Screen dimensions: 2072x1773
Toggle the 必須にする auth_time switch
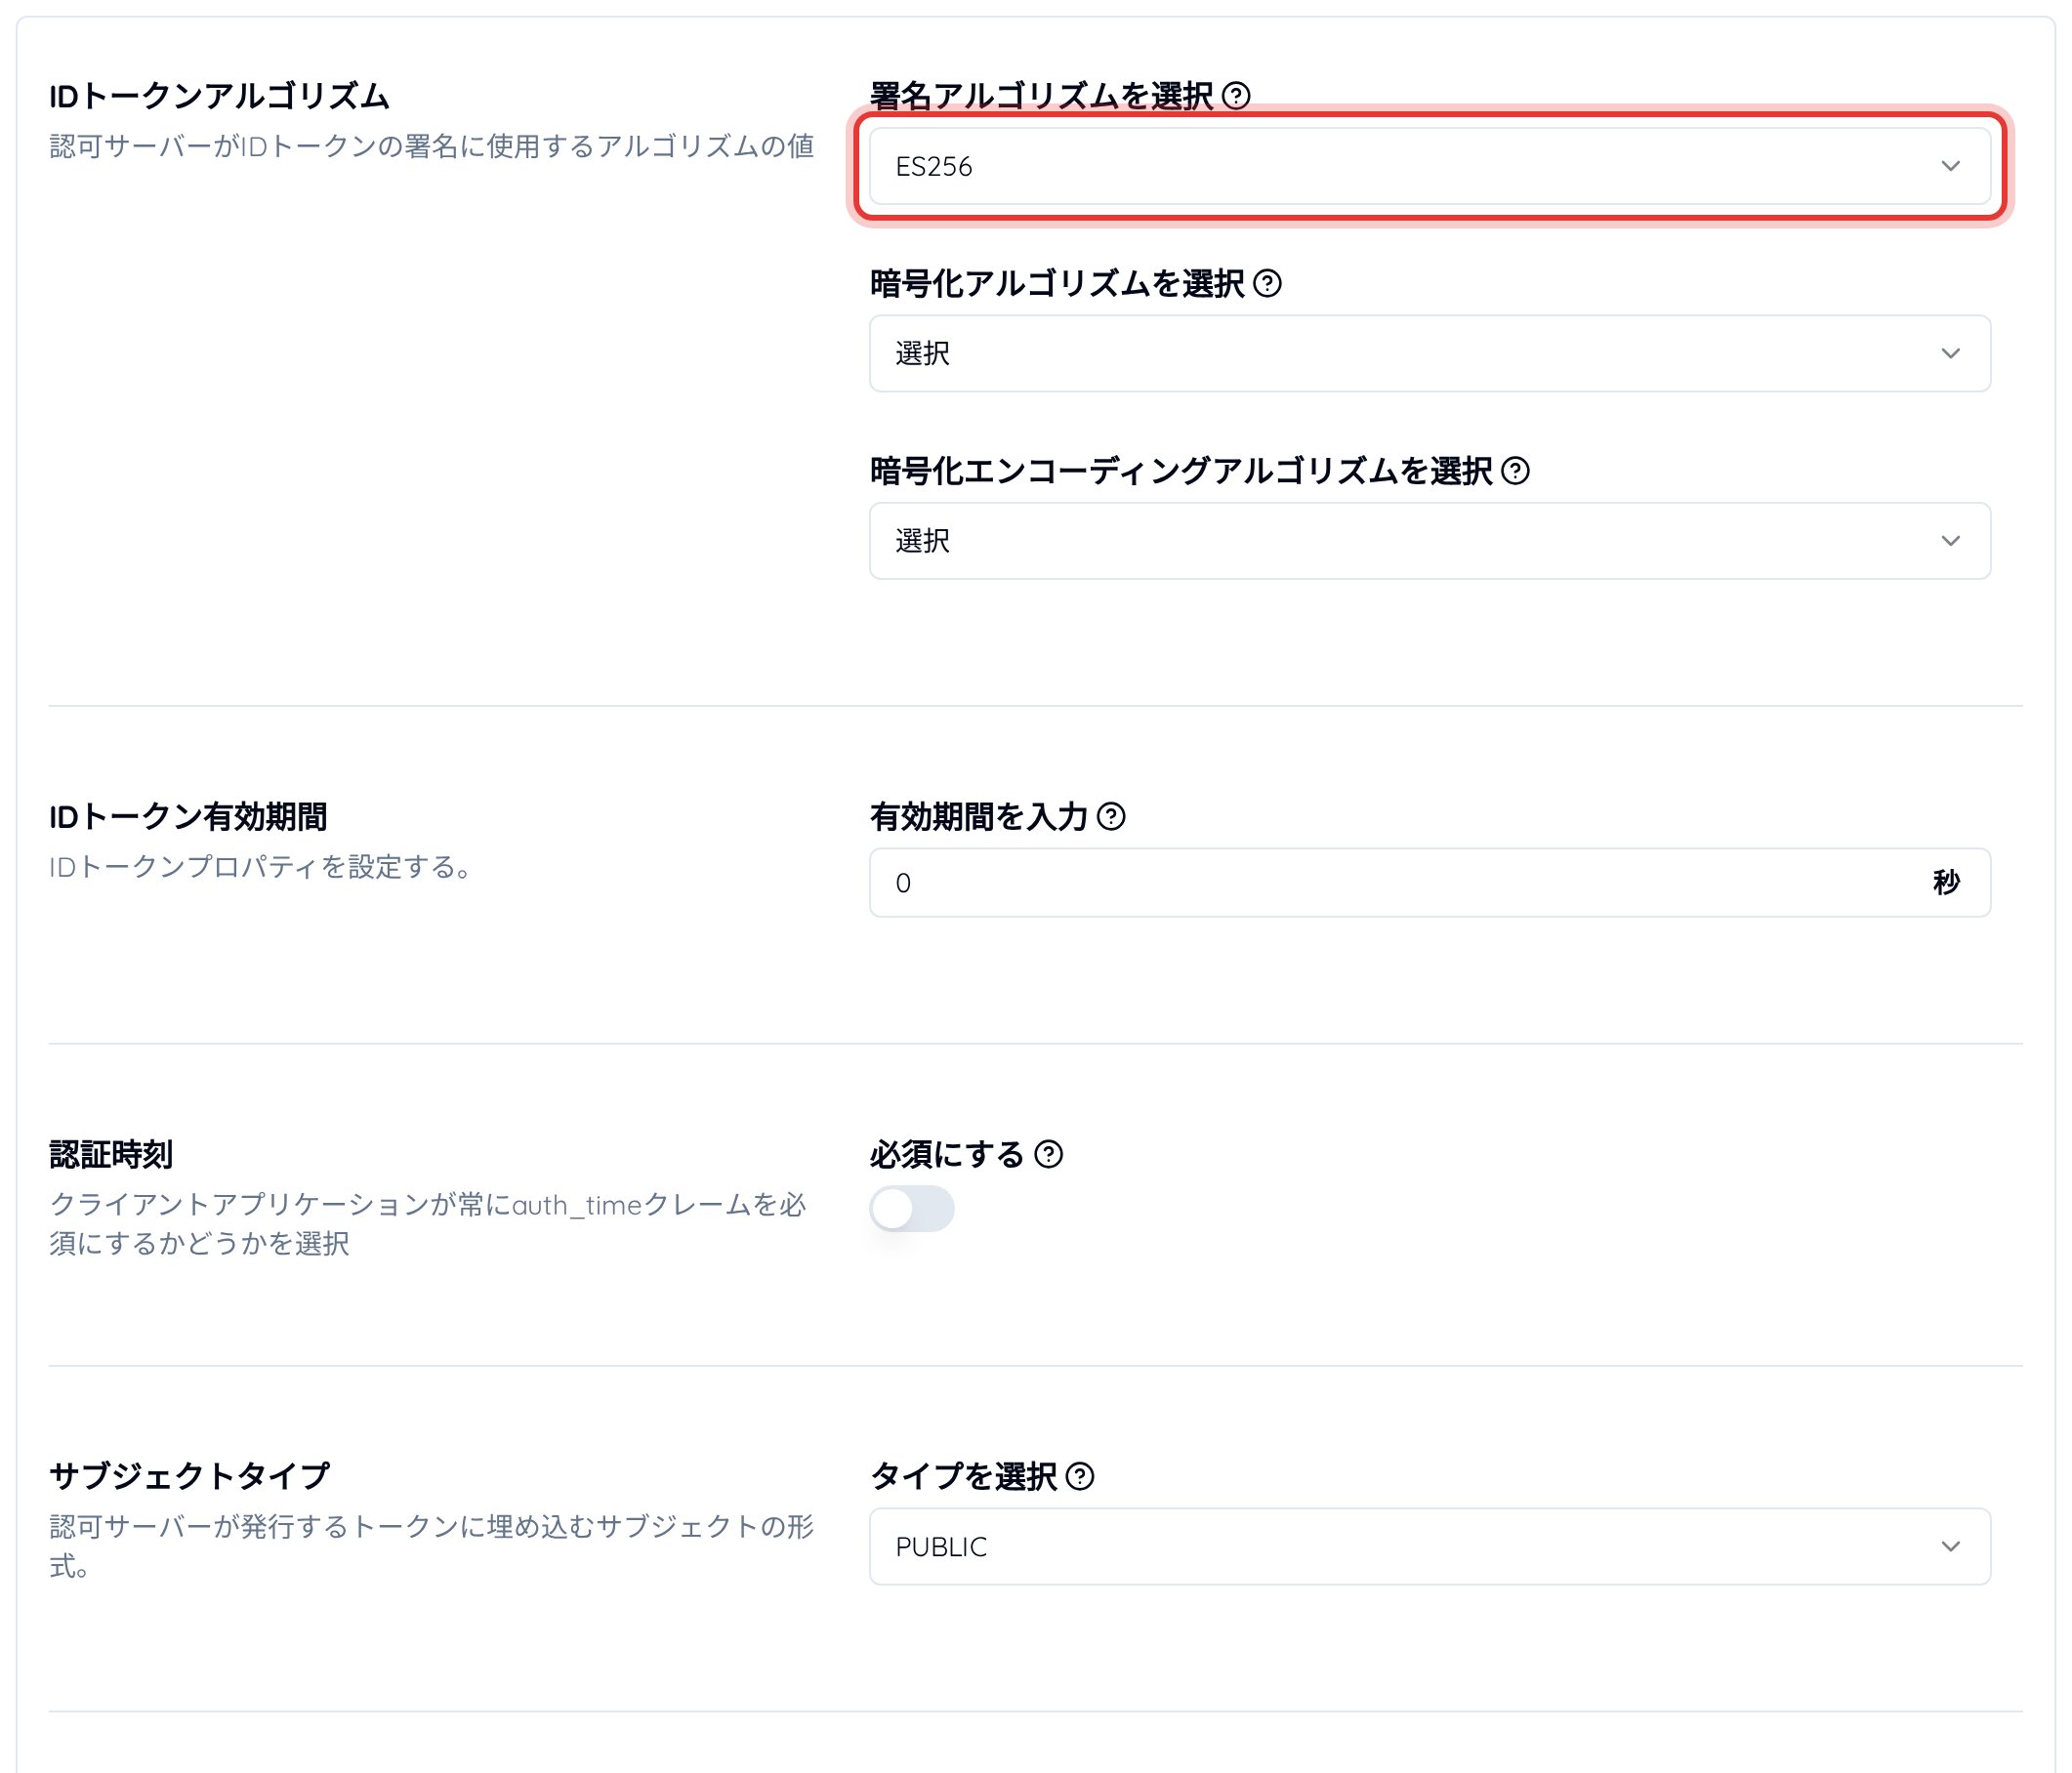tap(912, 1209)
